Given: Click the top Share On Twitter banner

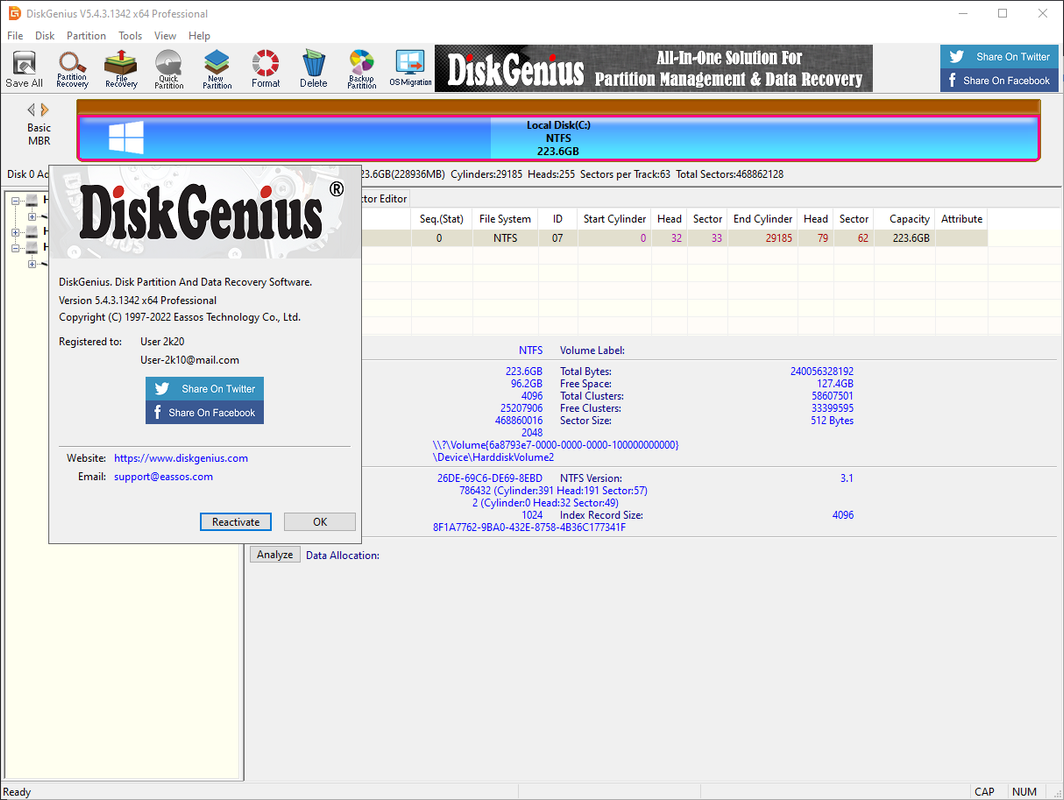Looking at the screenshot, I should 1000,56.
